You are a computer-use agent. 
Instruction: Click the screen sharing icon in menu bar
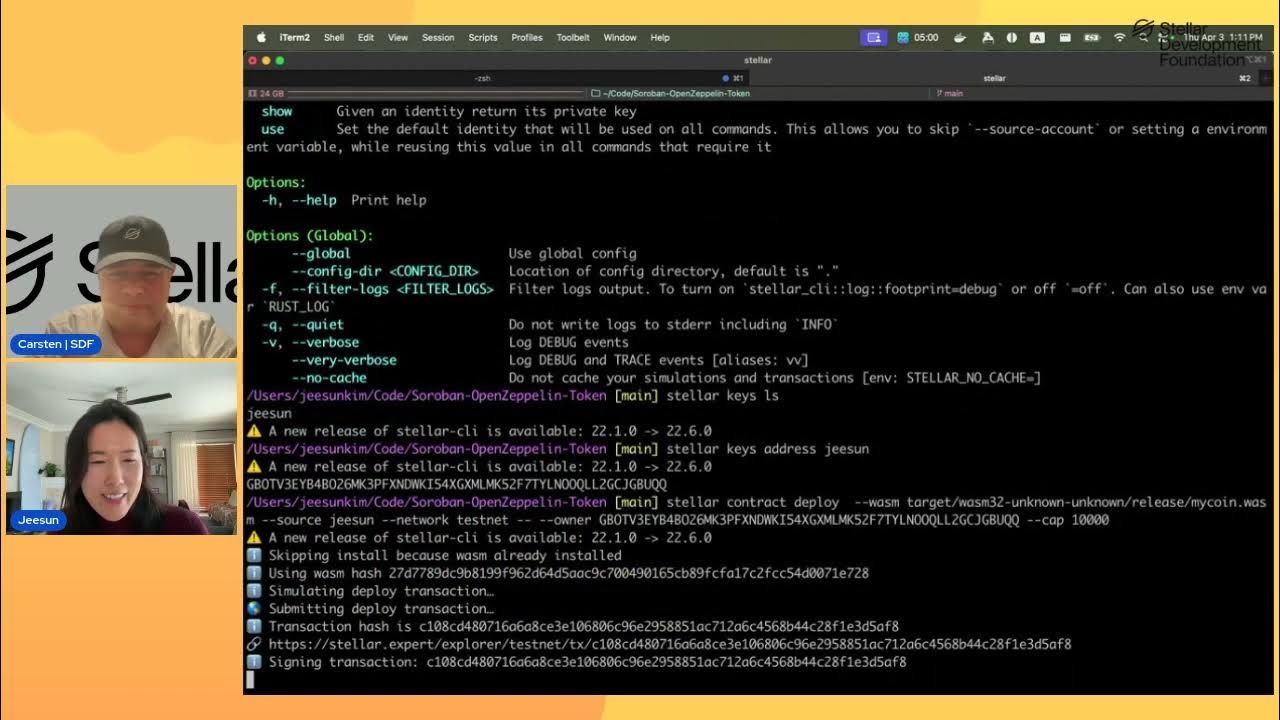click(x=873, y=37)
